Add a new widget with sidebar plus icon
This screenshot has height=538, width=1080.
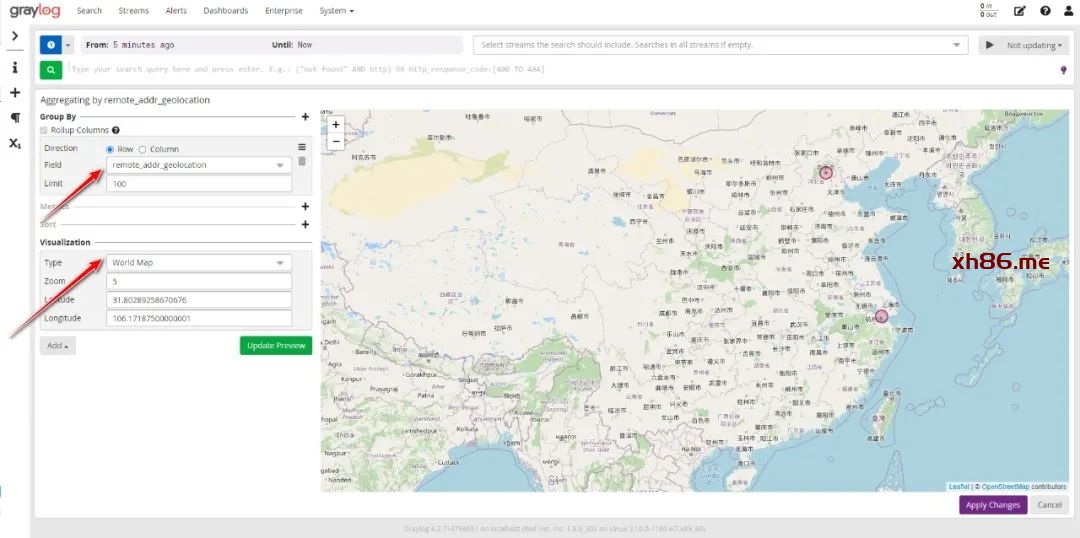15,93
